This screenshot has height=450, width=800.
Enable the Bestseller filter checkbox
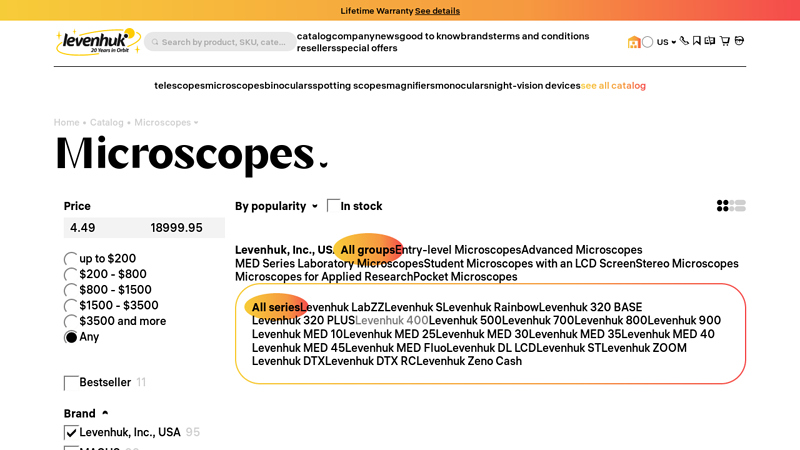pos(71,383)
